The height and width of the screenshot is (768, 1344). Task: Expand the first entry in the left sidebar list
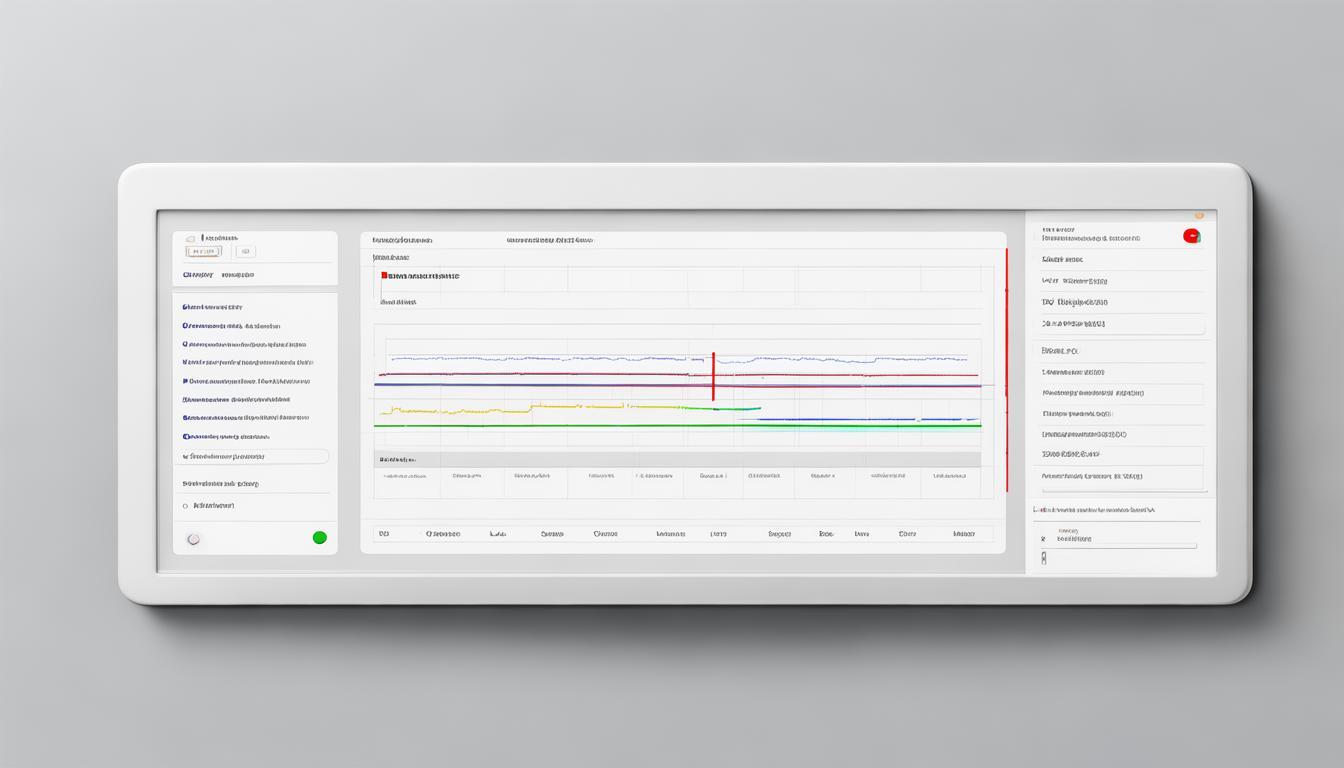point(212,307)
